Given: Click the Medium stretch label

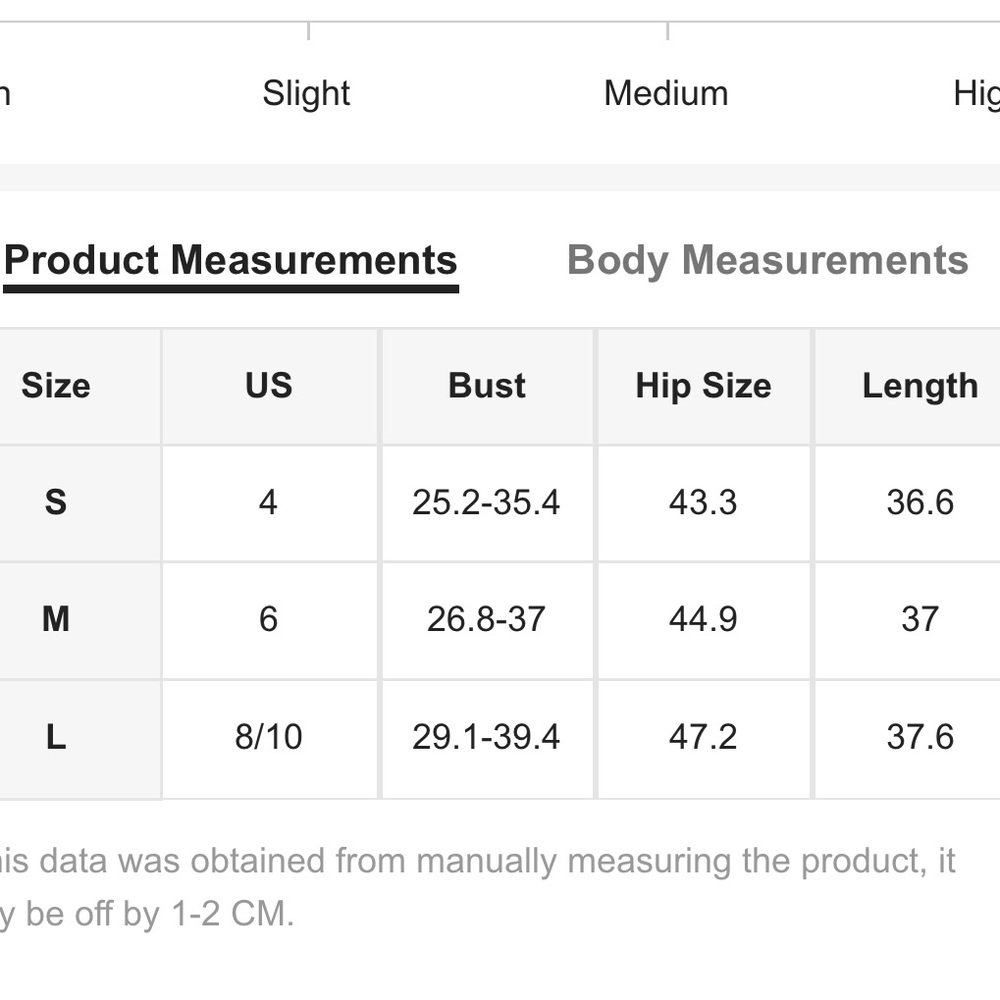Looking at the screenshot, I should tap(666, 93).
